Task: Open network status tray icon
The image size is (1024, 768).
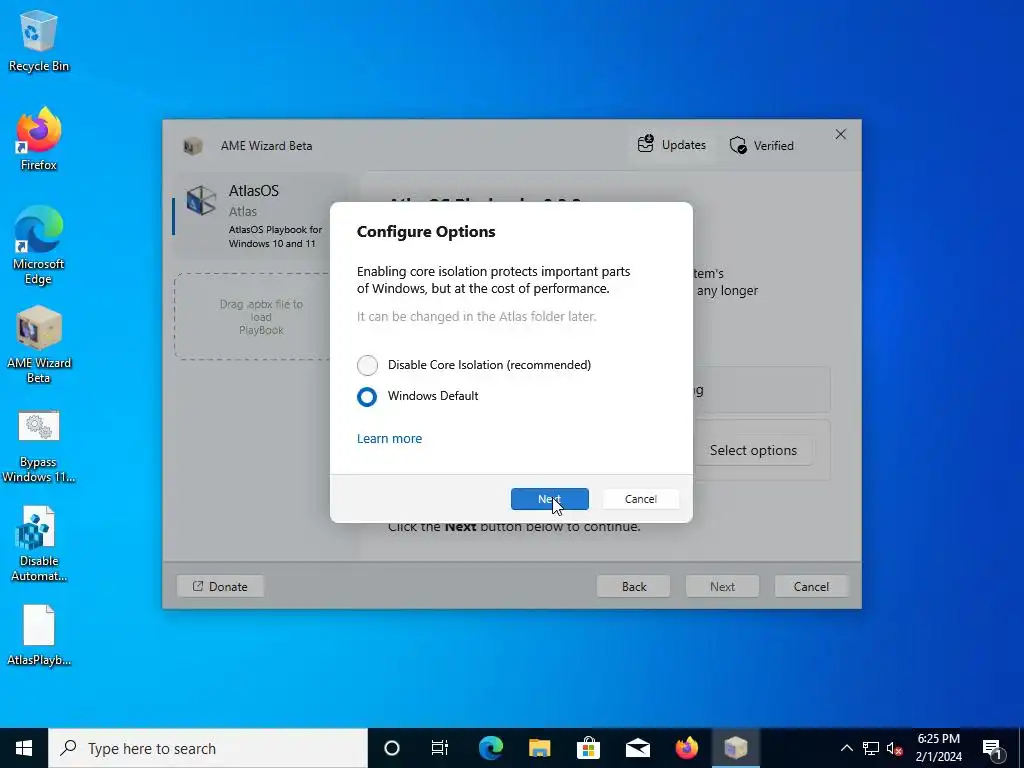Action: 871,748
